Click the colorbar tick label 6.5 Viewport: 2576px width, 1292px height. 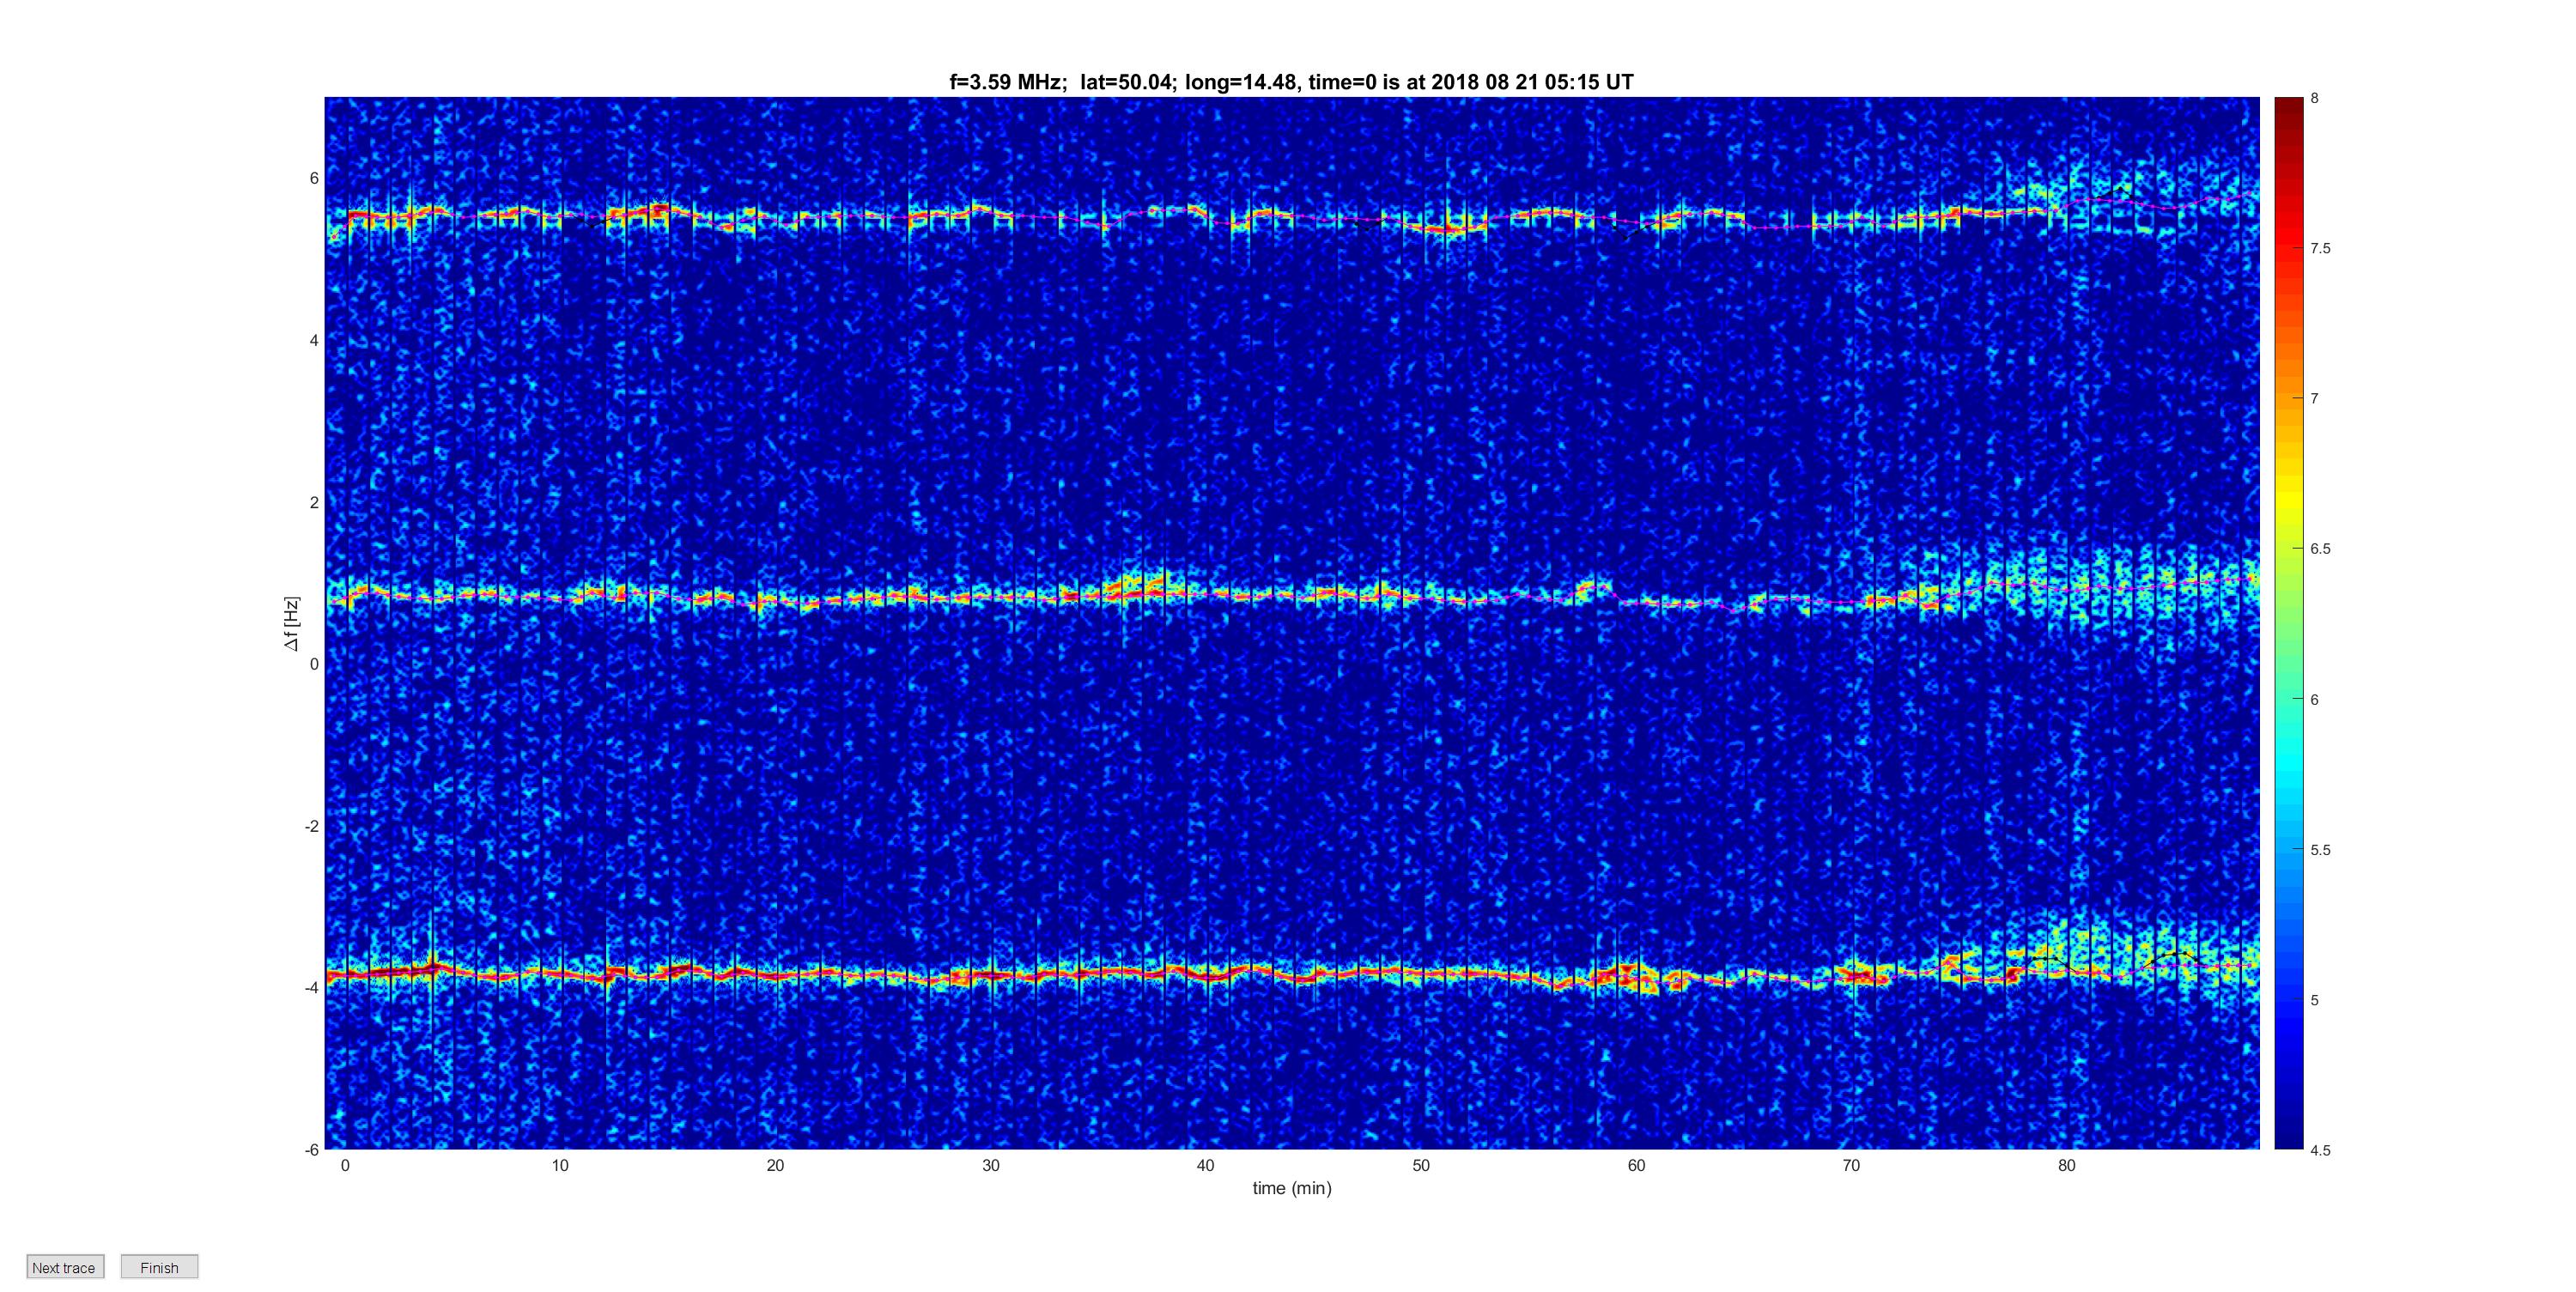(2320, 548)
